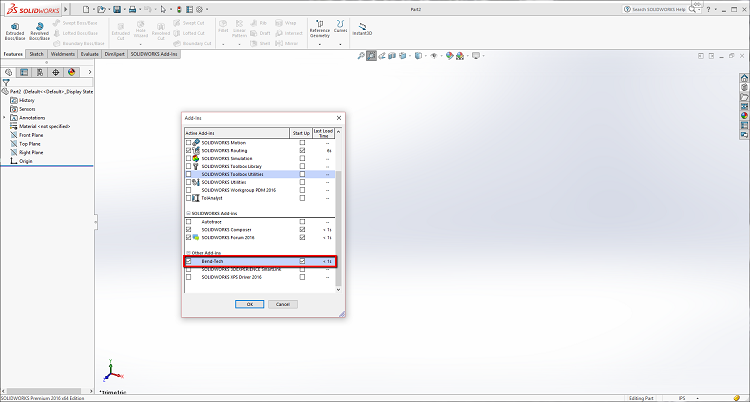Select the Features tab
750x402 pixels.
pos(13,54)
